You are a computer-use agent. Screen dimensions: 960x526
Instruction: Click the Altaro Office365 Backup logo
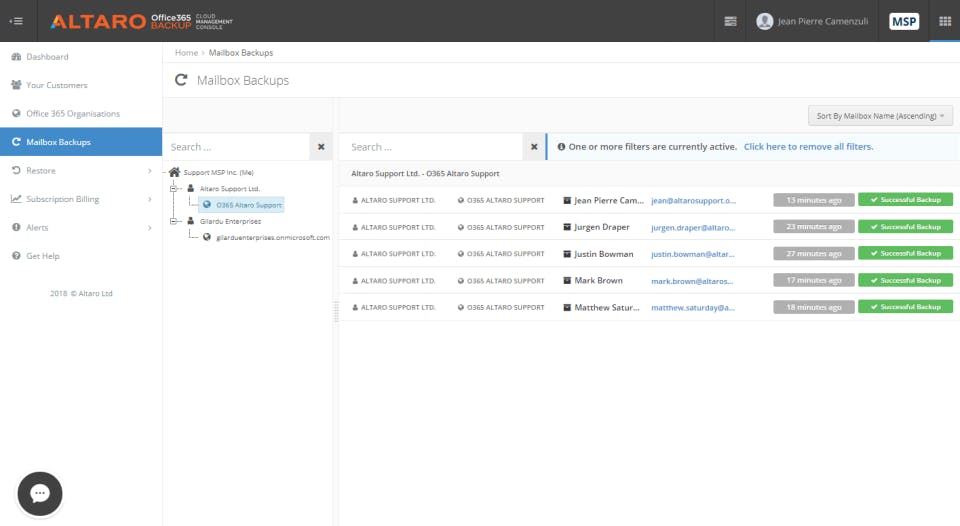(141, 21)
